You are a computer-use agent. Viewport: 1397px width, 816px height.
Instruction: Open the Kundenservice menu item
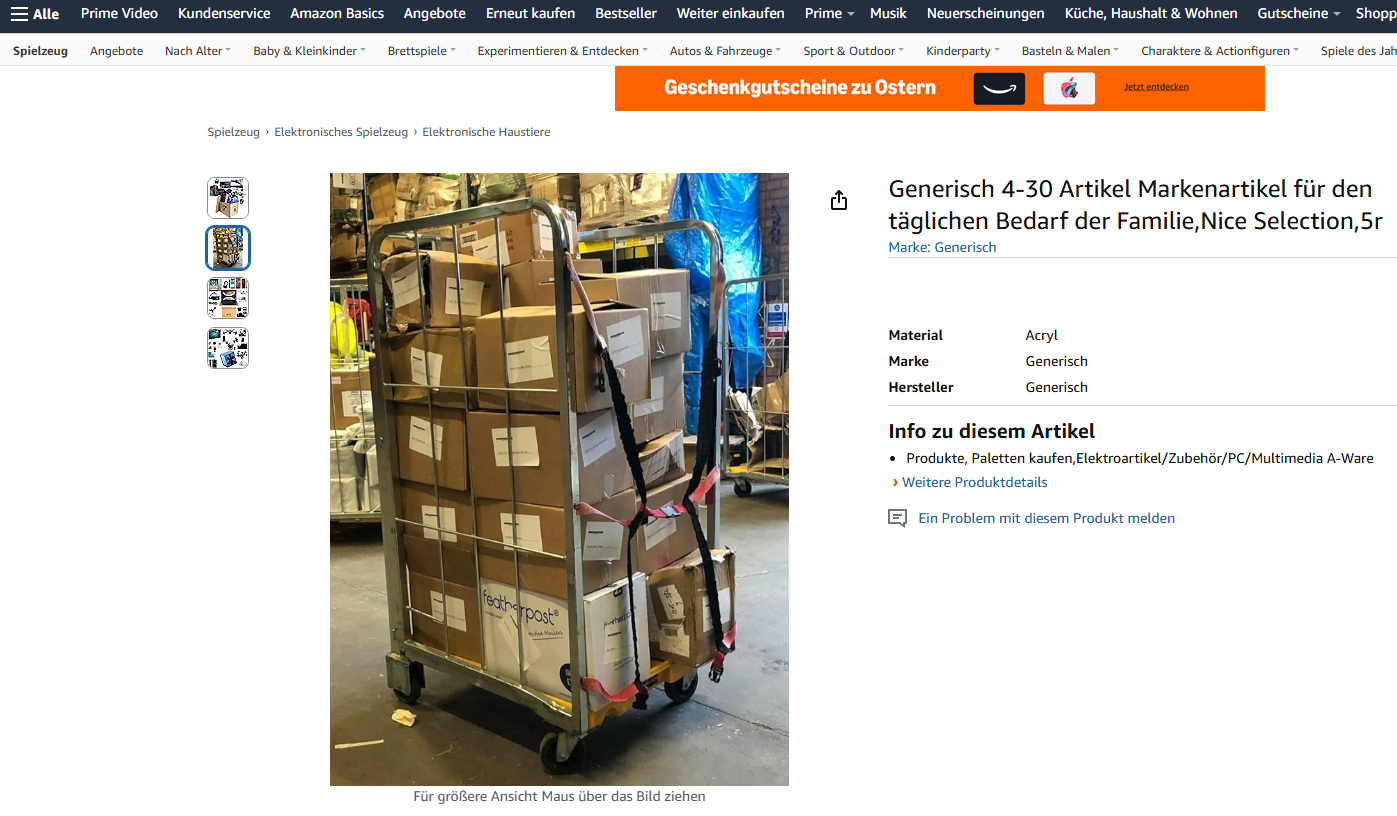point(224,13)
